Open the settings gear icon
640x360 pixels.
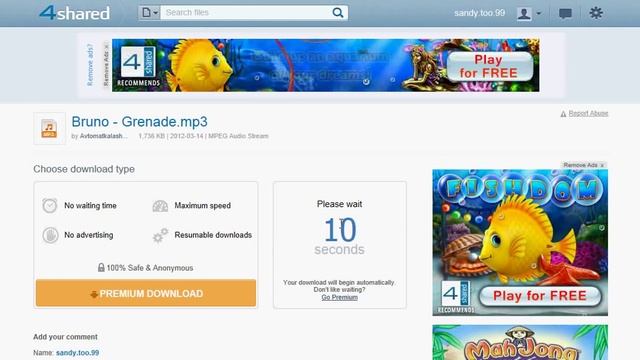coord(596,13)
